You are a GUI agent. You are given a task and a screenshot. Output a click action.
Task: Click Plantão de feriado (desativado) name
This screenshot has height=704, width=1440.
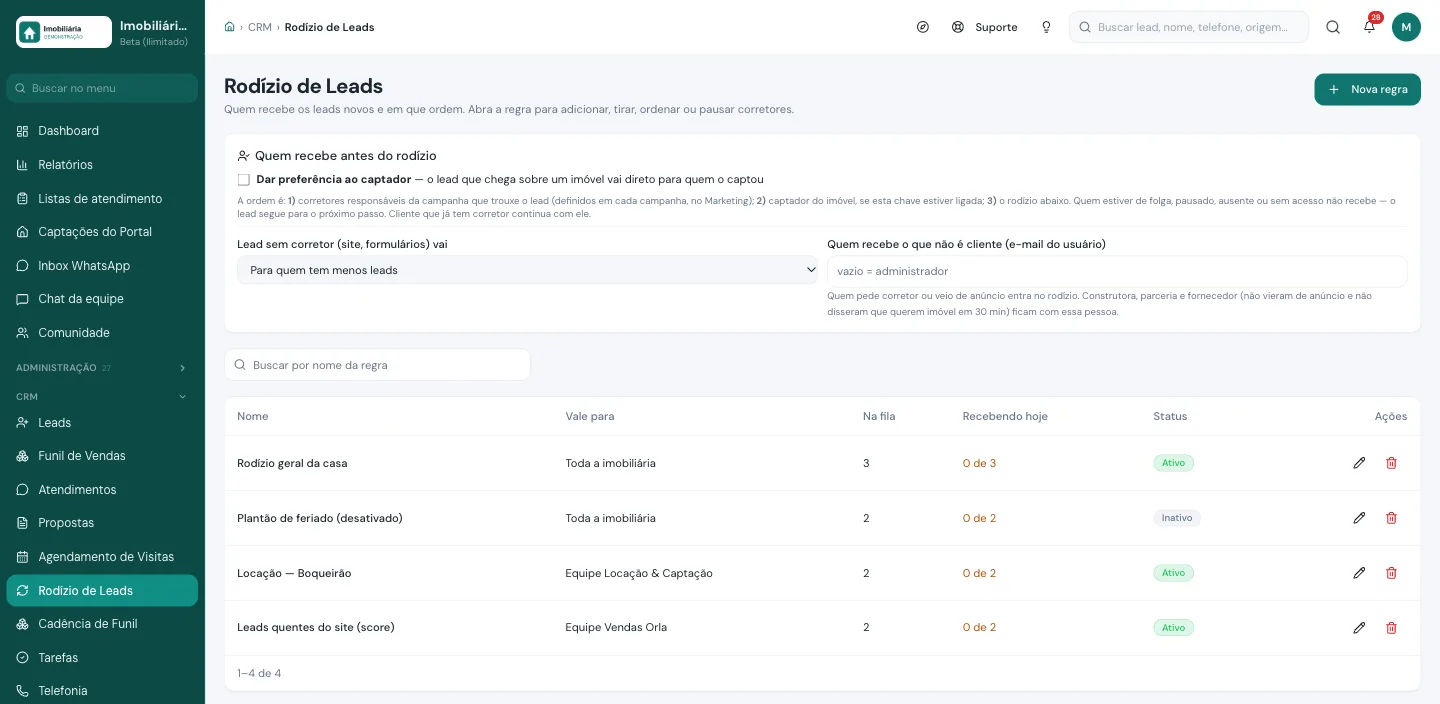coord(320,518)
